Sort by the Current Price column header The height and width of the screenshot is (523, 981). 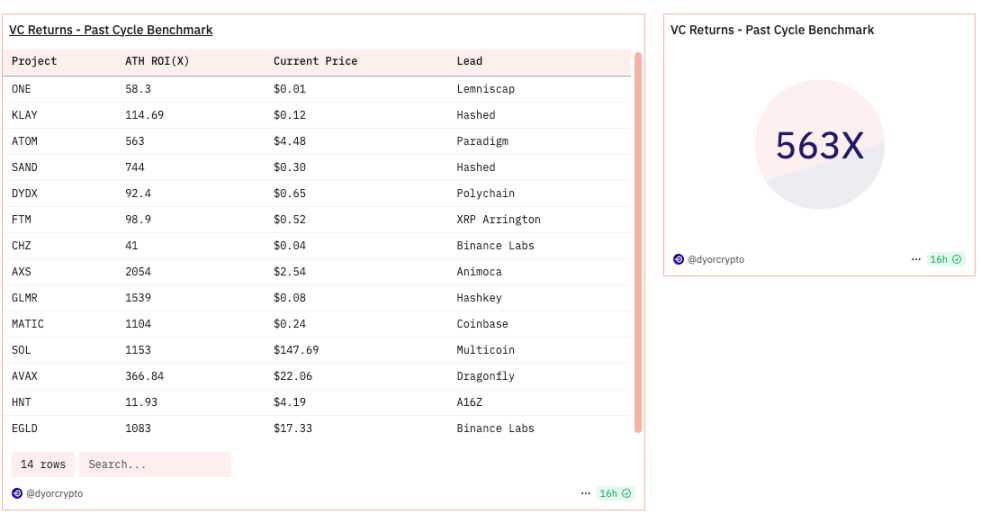314,61
